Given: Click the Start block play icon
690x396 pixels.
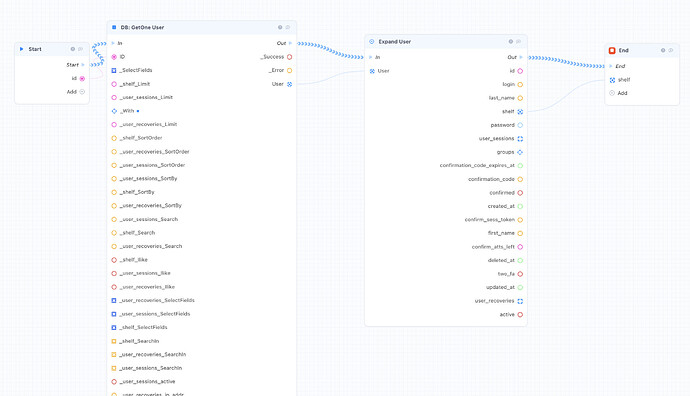Looking at the screenshot, I should click(x=21, y=49).
